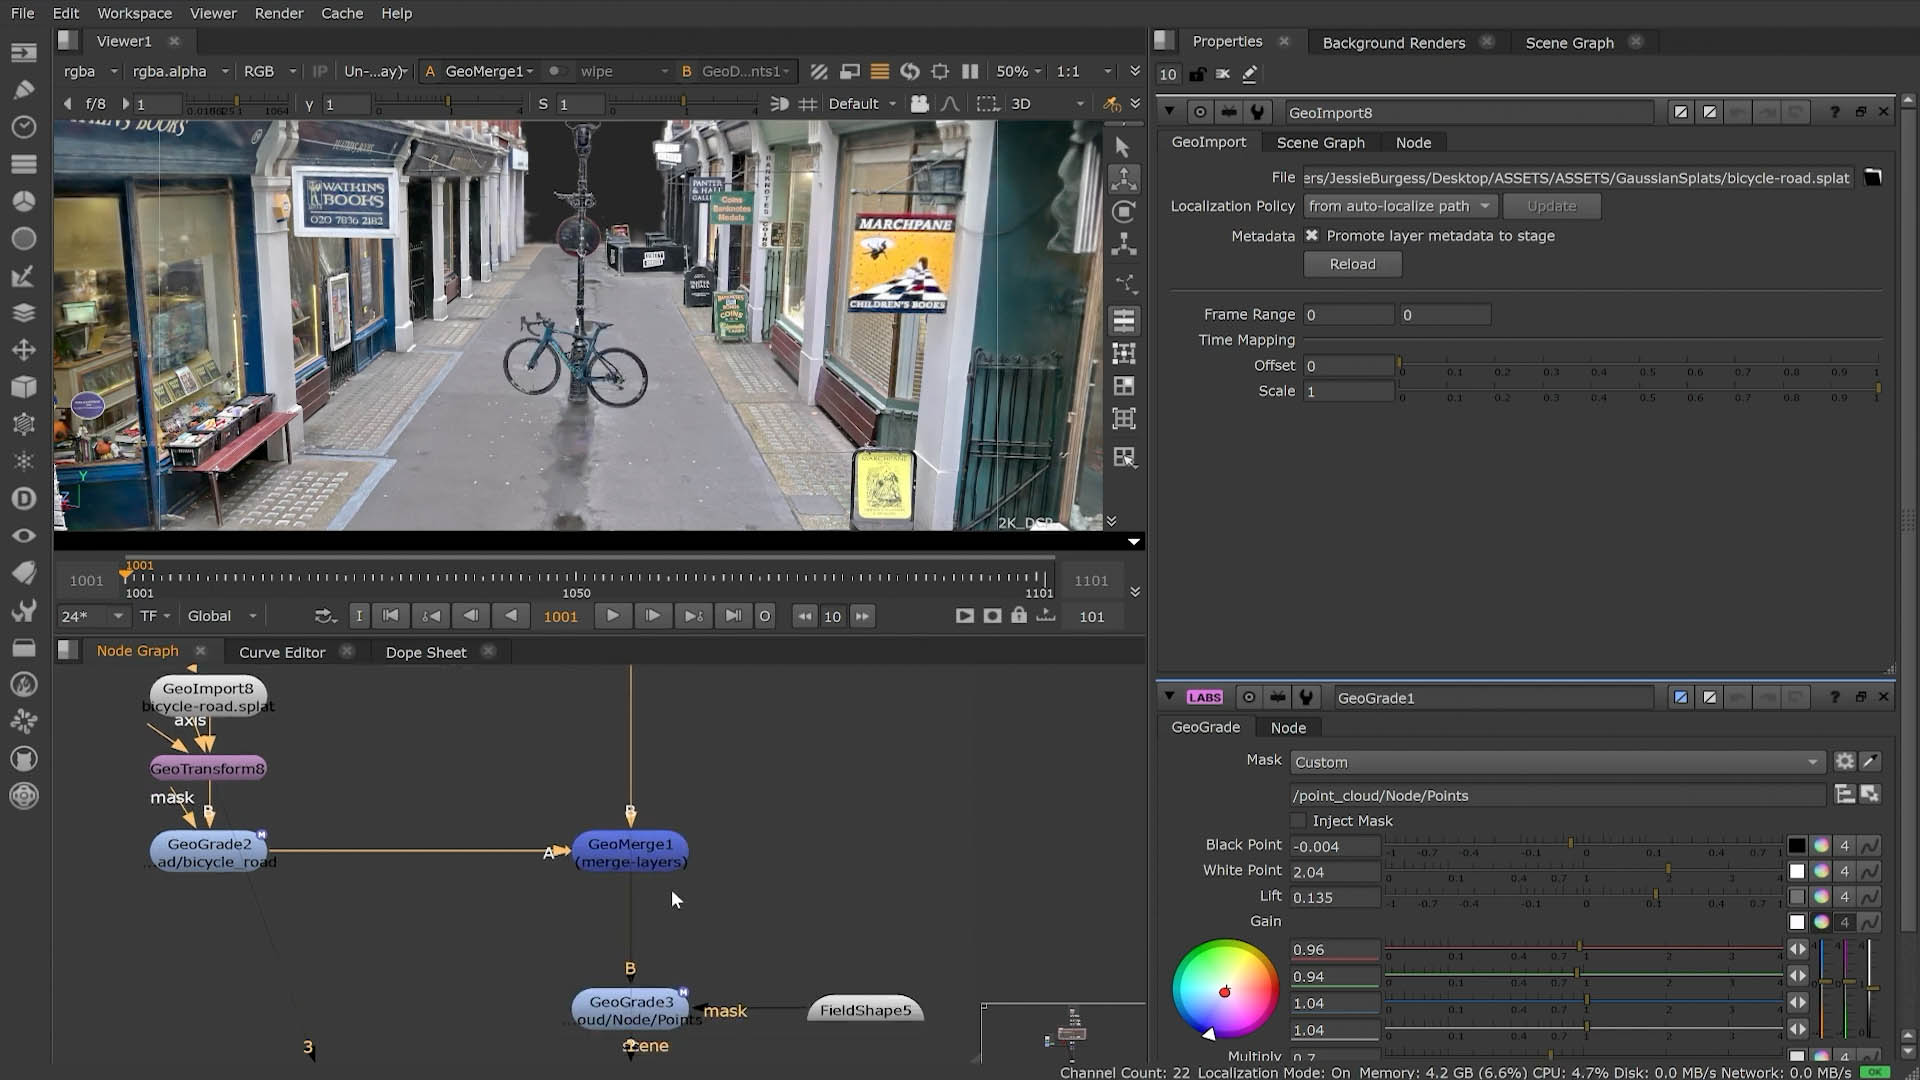Open the Localization Policy dropdown
The image size is (1920, 1080).
pos(1398,206)
